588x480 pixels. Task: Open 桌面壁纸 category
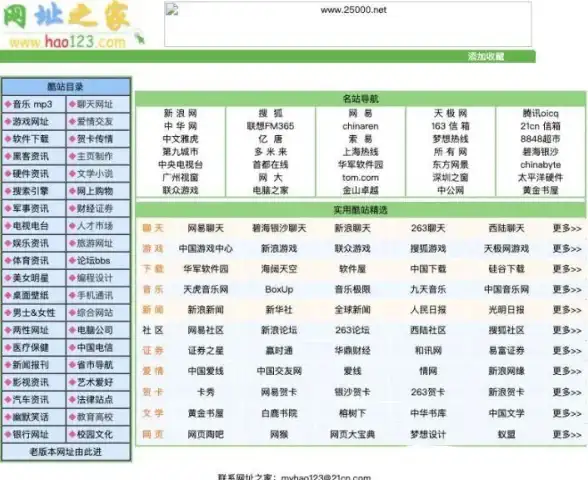[31, 295]
